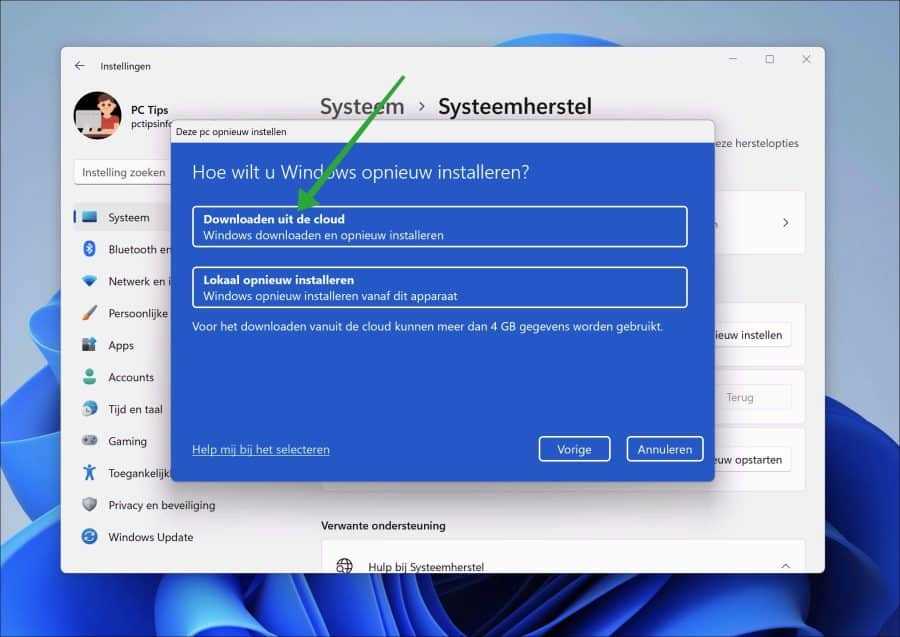This screenshot has height=637, width=900.
Task: Open Windows Update settings
Action: pyautogui.click(x=151, y=537)
